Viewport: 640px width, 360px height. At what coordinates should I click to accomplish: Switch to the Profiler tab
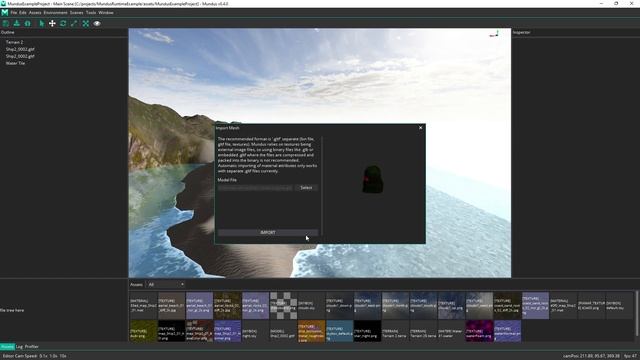[x=32, y=347]
